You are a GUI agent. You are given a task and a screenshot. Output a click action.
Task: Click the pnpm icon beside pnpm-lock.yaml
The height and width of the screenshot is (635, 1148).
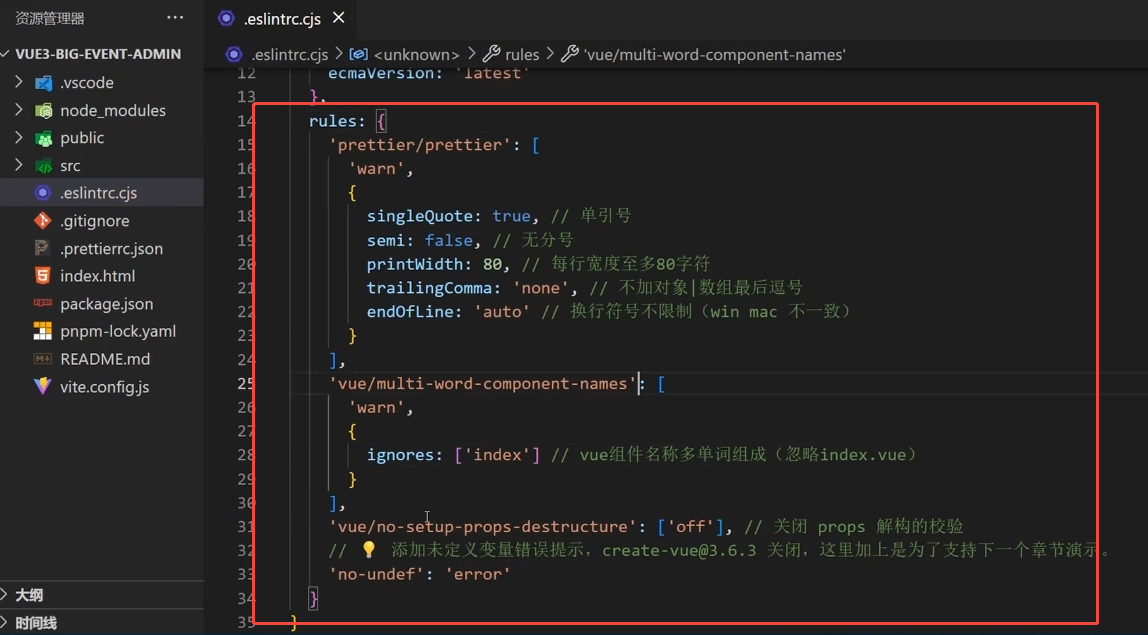[x=42, y=331]
